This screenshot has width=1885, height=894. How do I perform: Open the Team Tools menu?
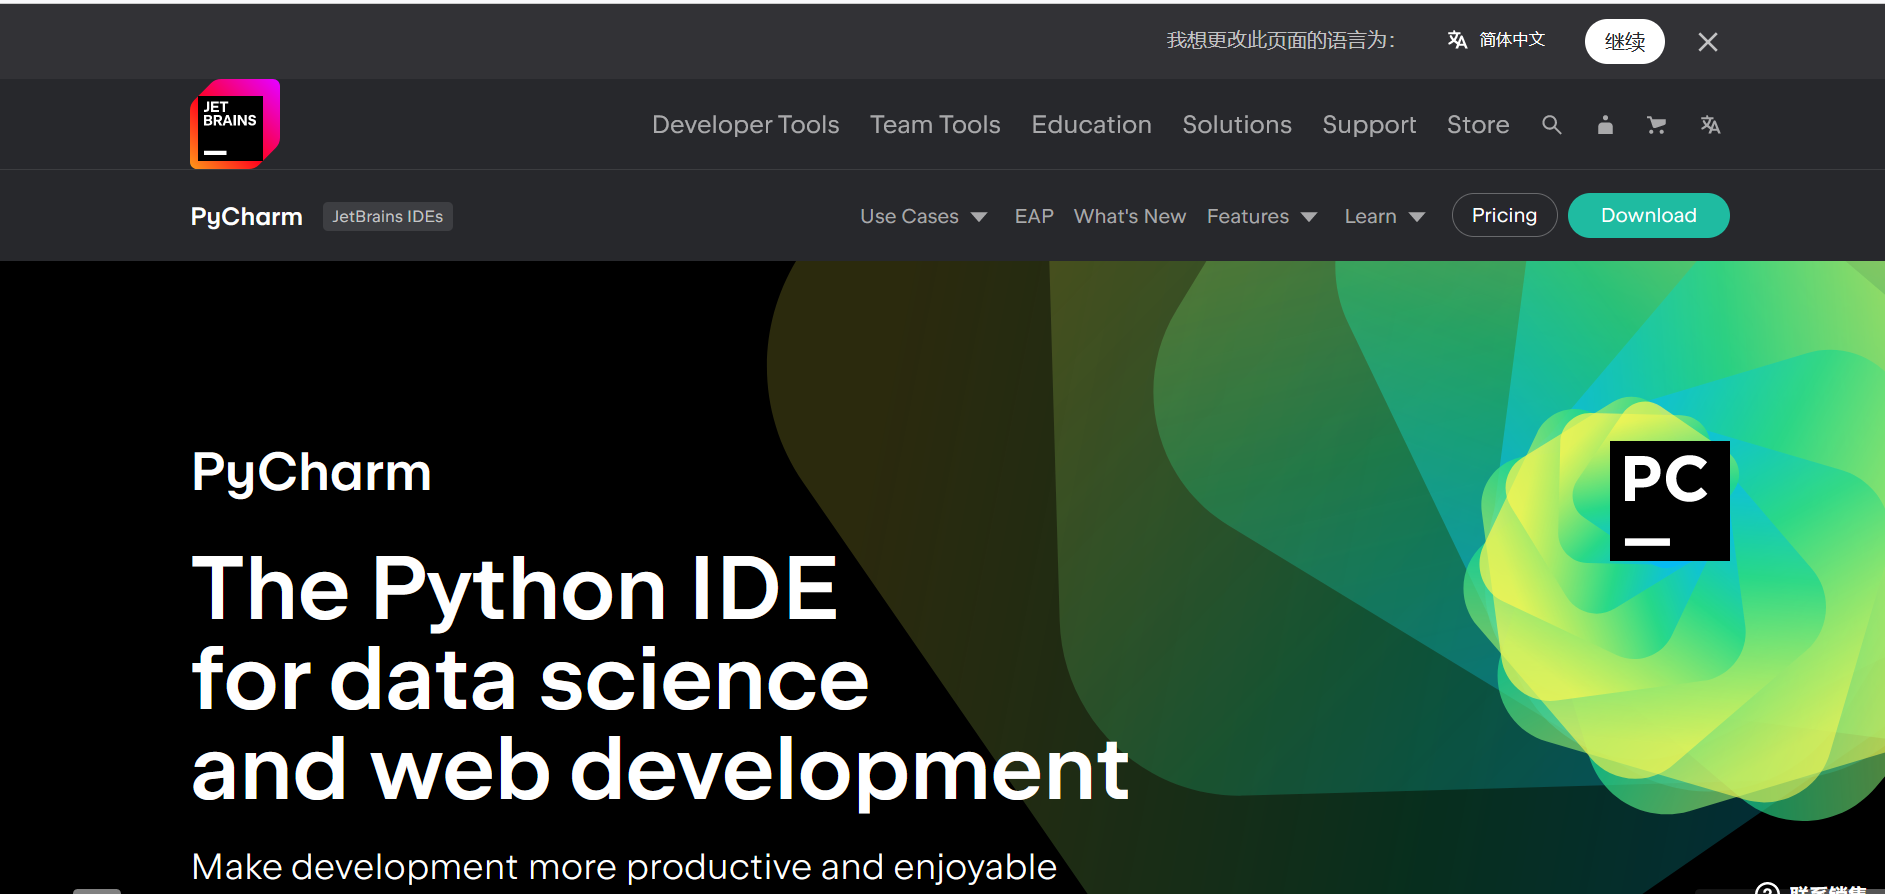click(934, 125)
